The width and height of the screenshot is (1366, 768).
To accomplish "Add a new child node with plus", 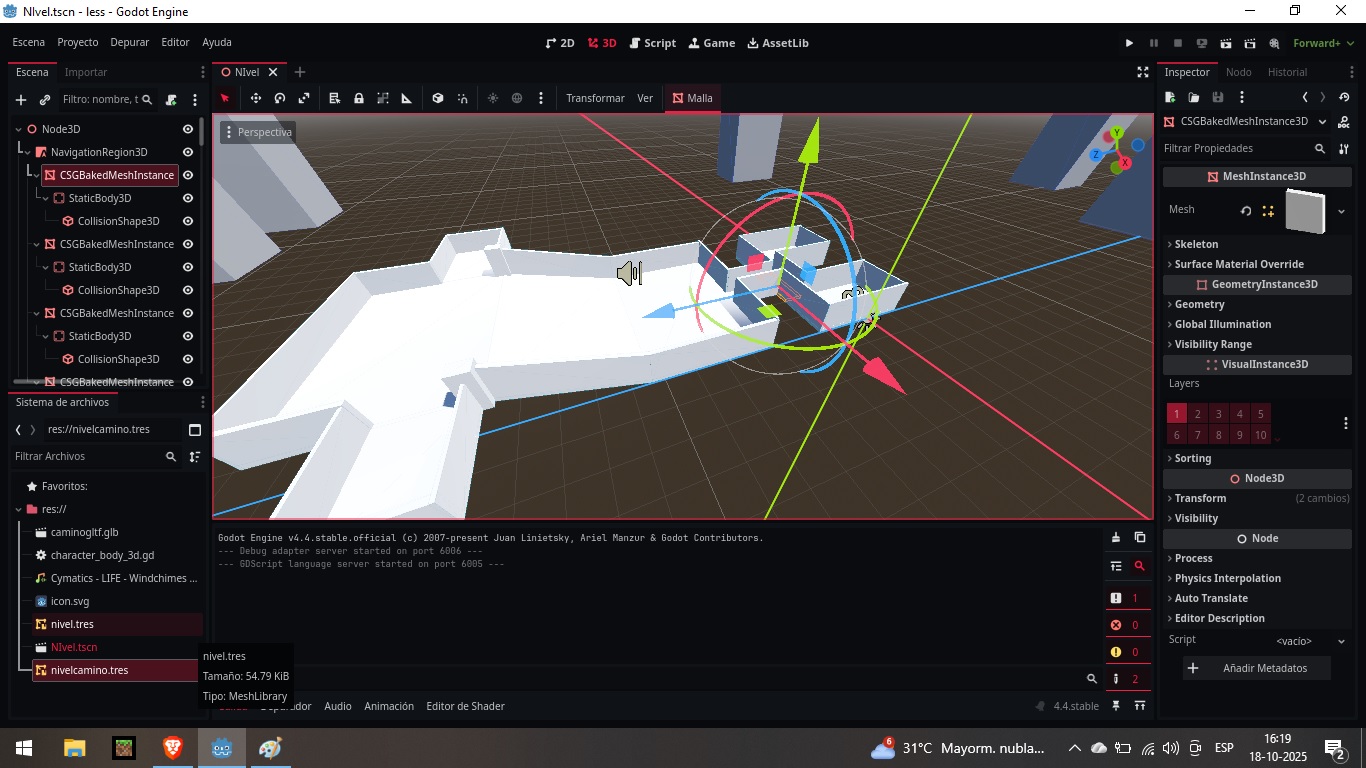I will click(x=21, y=100).
